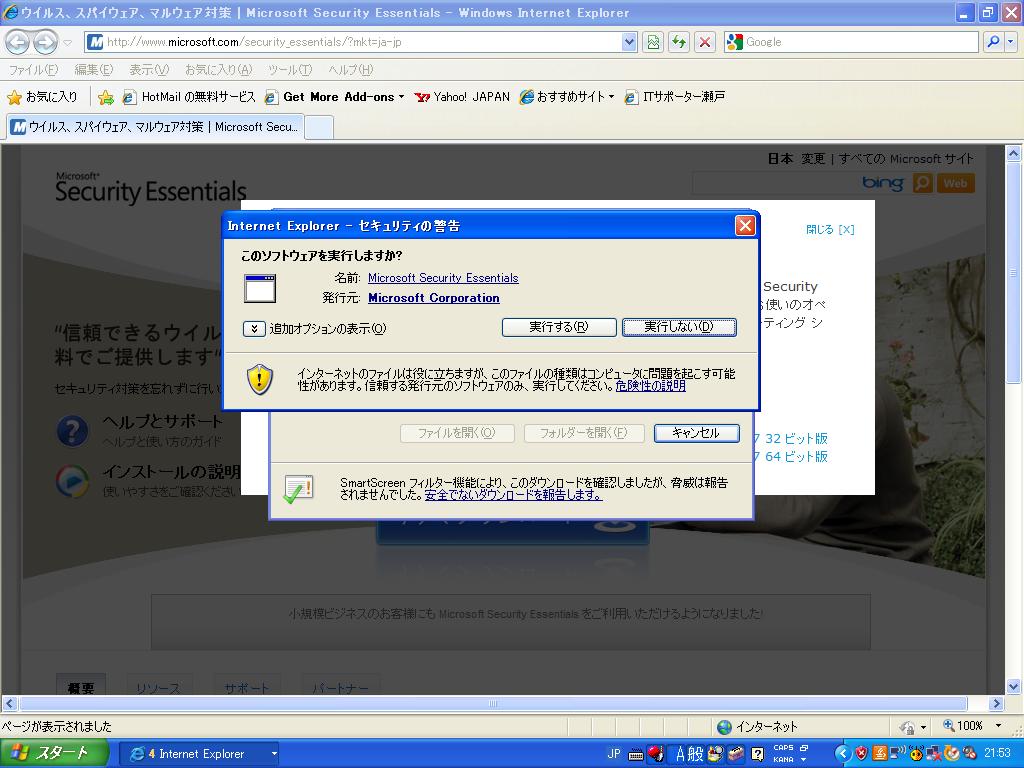Viewport: 1024px width, 768px height.
Task: Open the お気に入り(A) menu
Action: pos(218,69)
